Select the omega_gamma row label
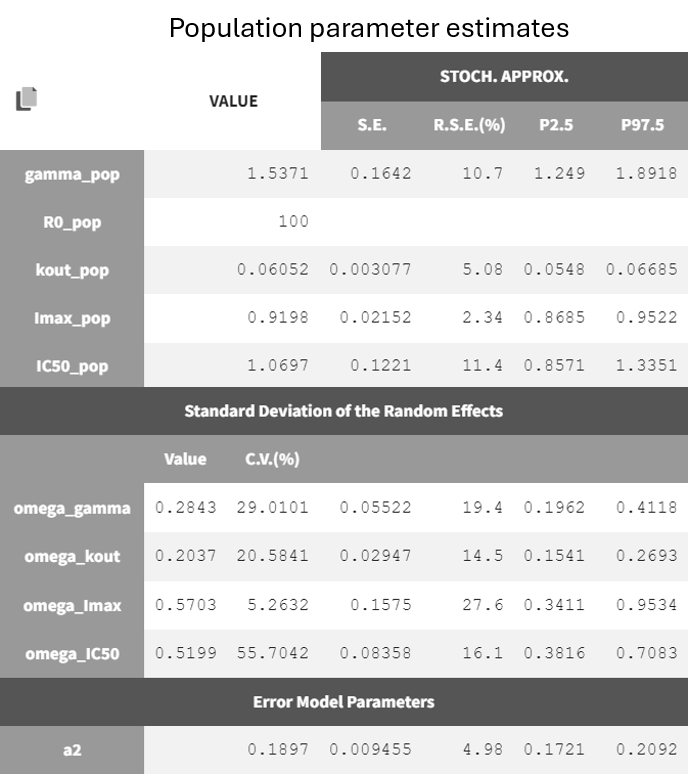This screenshot has width=688, height=774. pos(72,508)
